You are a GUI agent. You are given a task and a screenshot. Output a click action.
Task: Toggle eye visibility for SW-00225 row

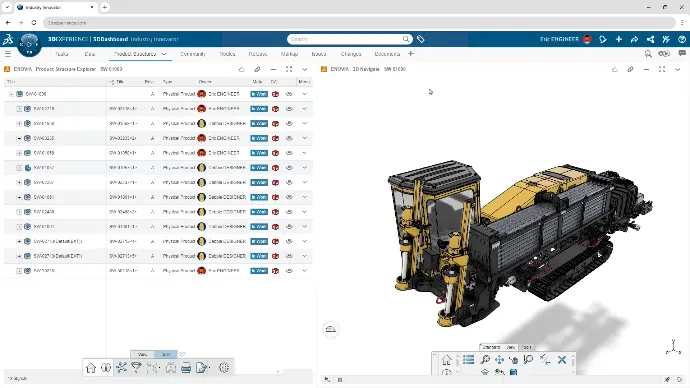pos(289,138)
